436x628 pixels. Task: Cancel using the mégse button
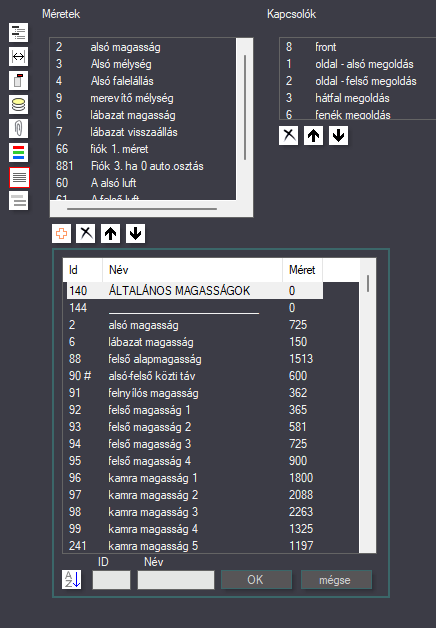[336, 580]
